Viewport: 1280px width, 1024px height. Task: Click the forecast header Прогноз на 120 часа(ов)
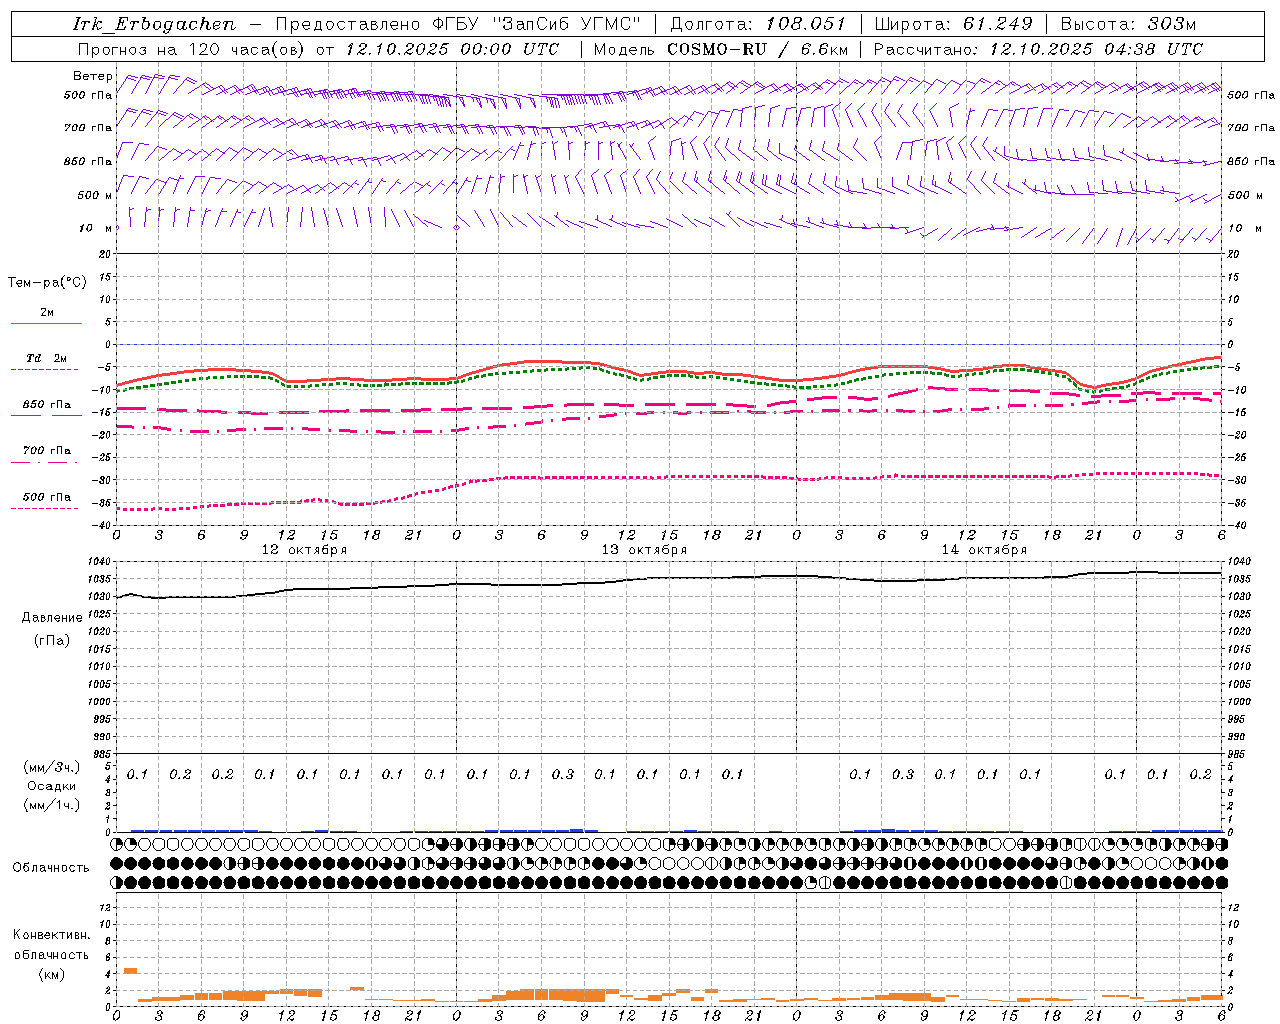tap(193, 49)
